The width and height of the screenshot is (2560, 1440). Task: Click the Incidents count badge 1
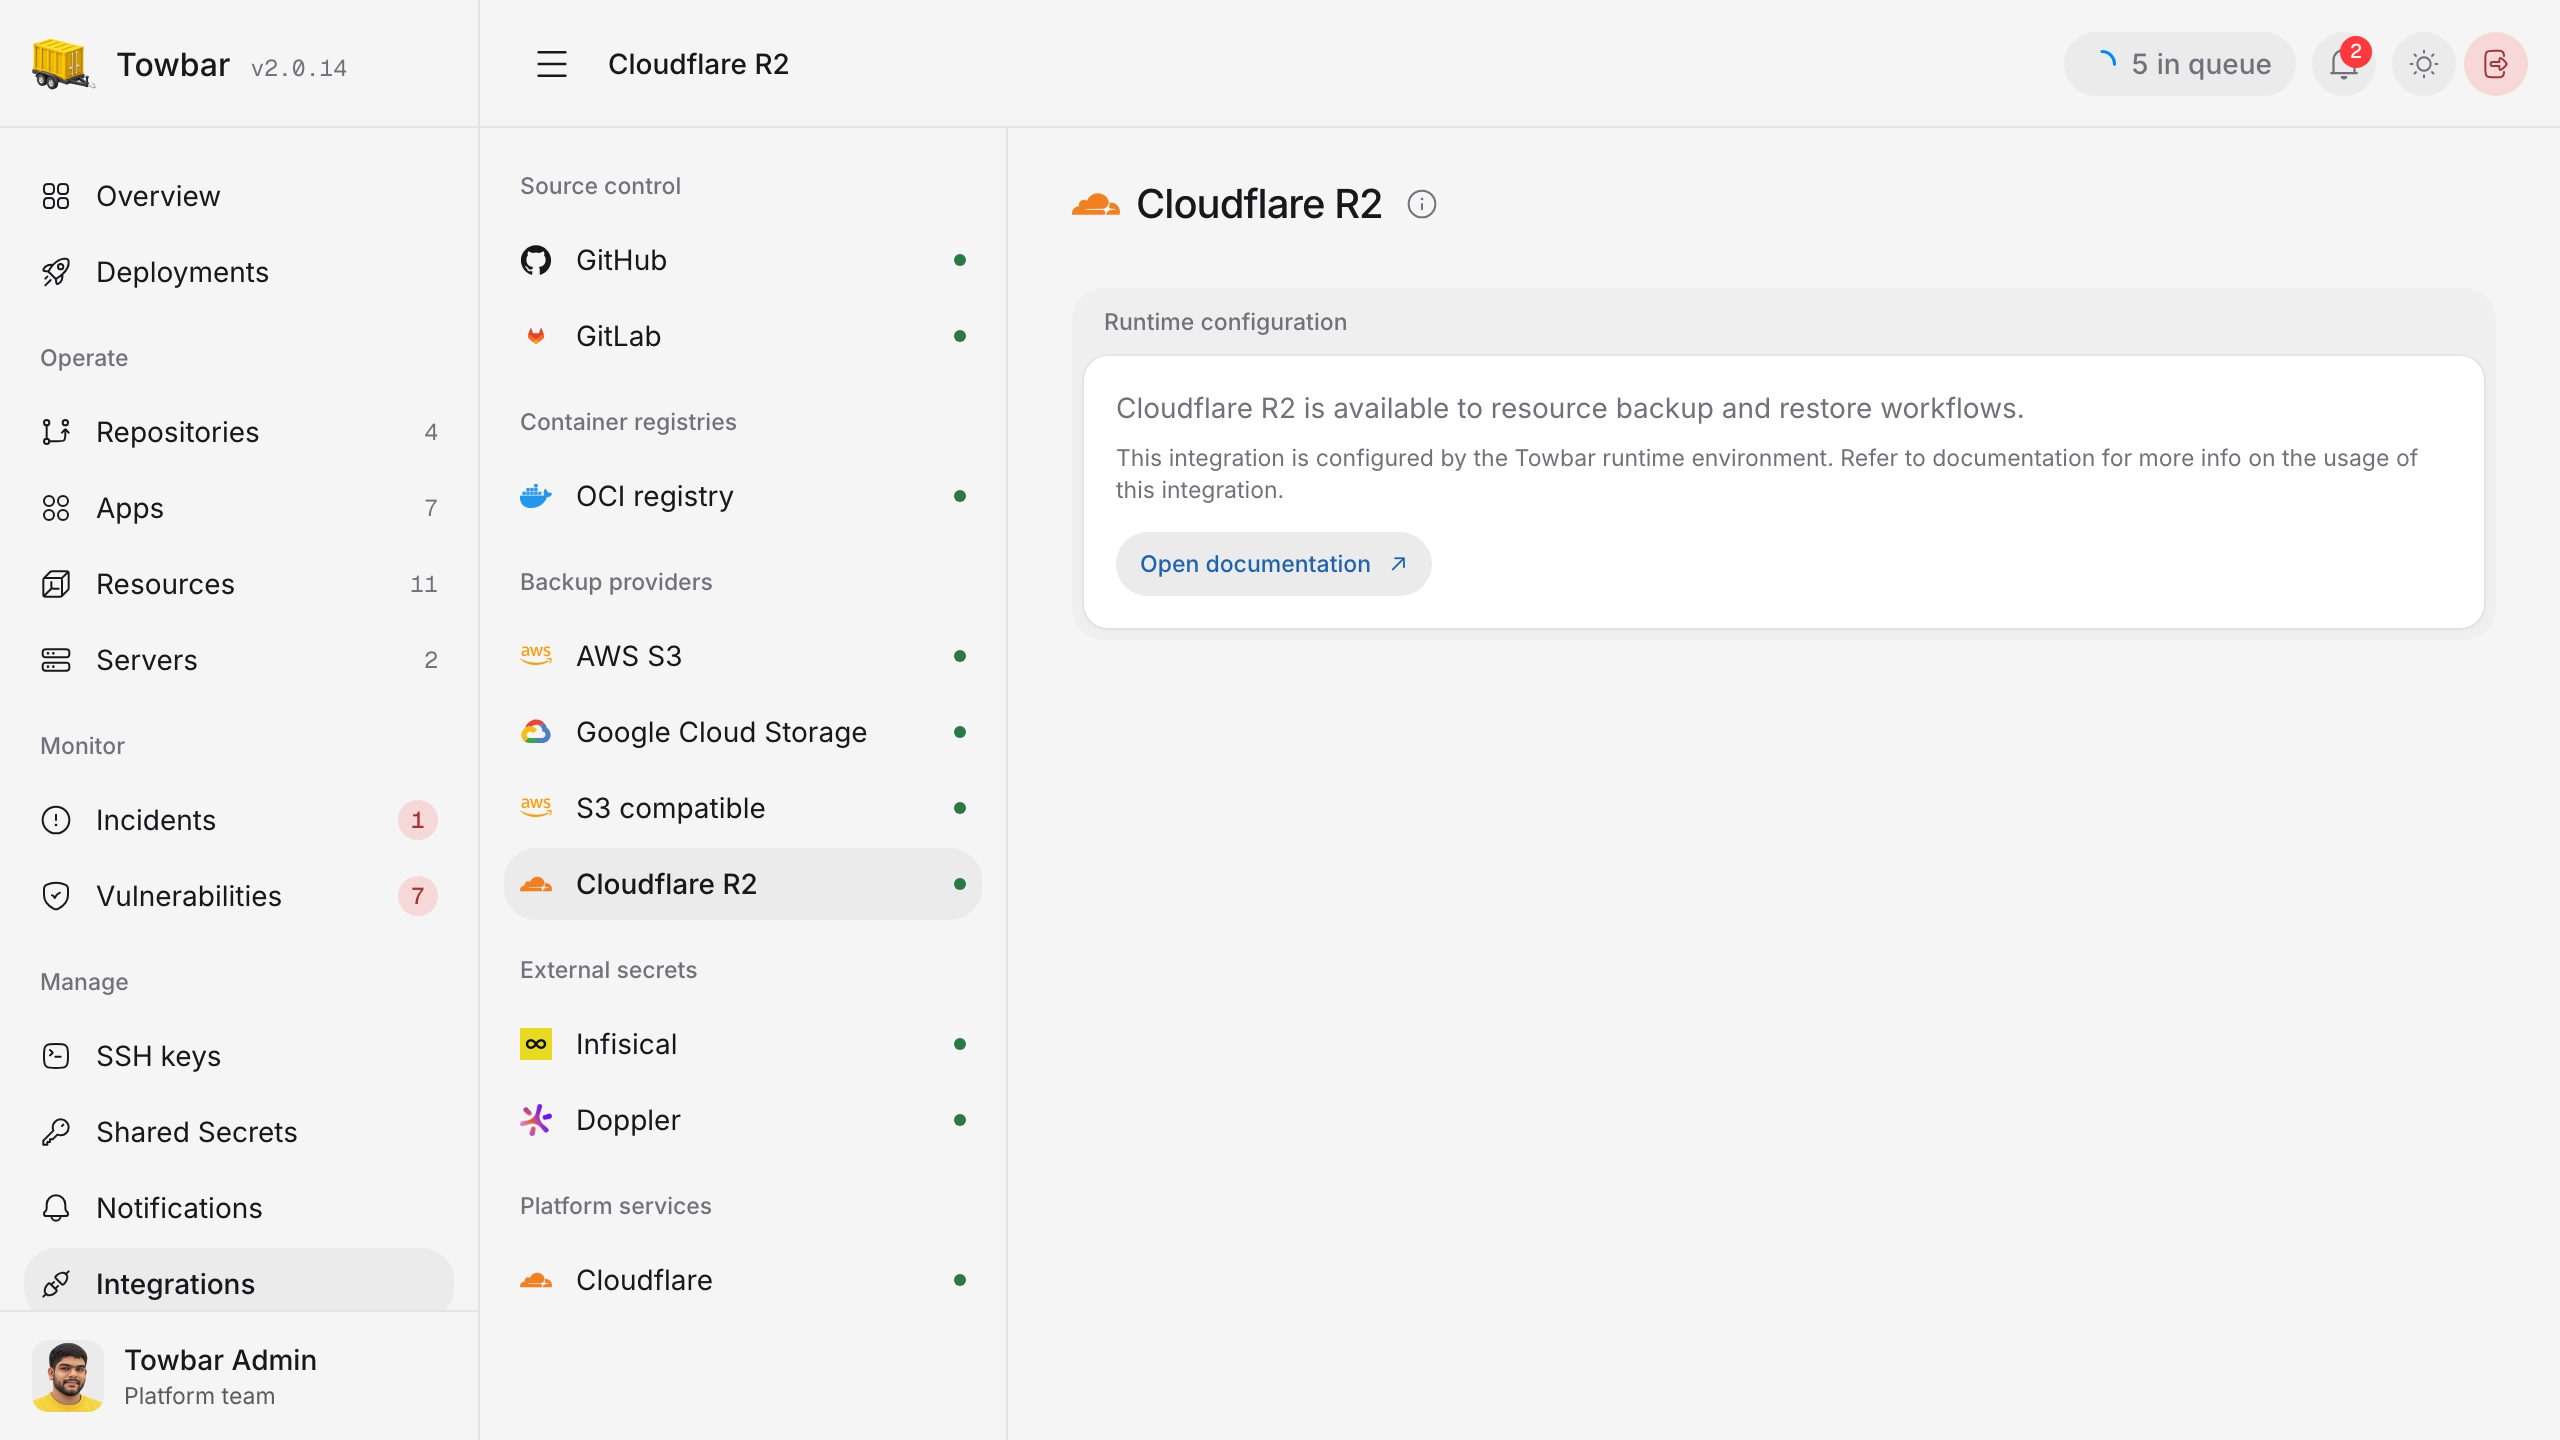click(x=418, y=820)
